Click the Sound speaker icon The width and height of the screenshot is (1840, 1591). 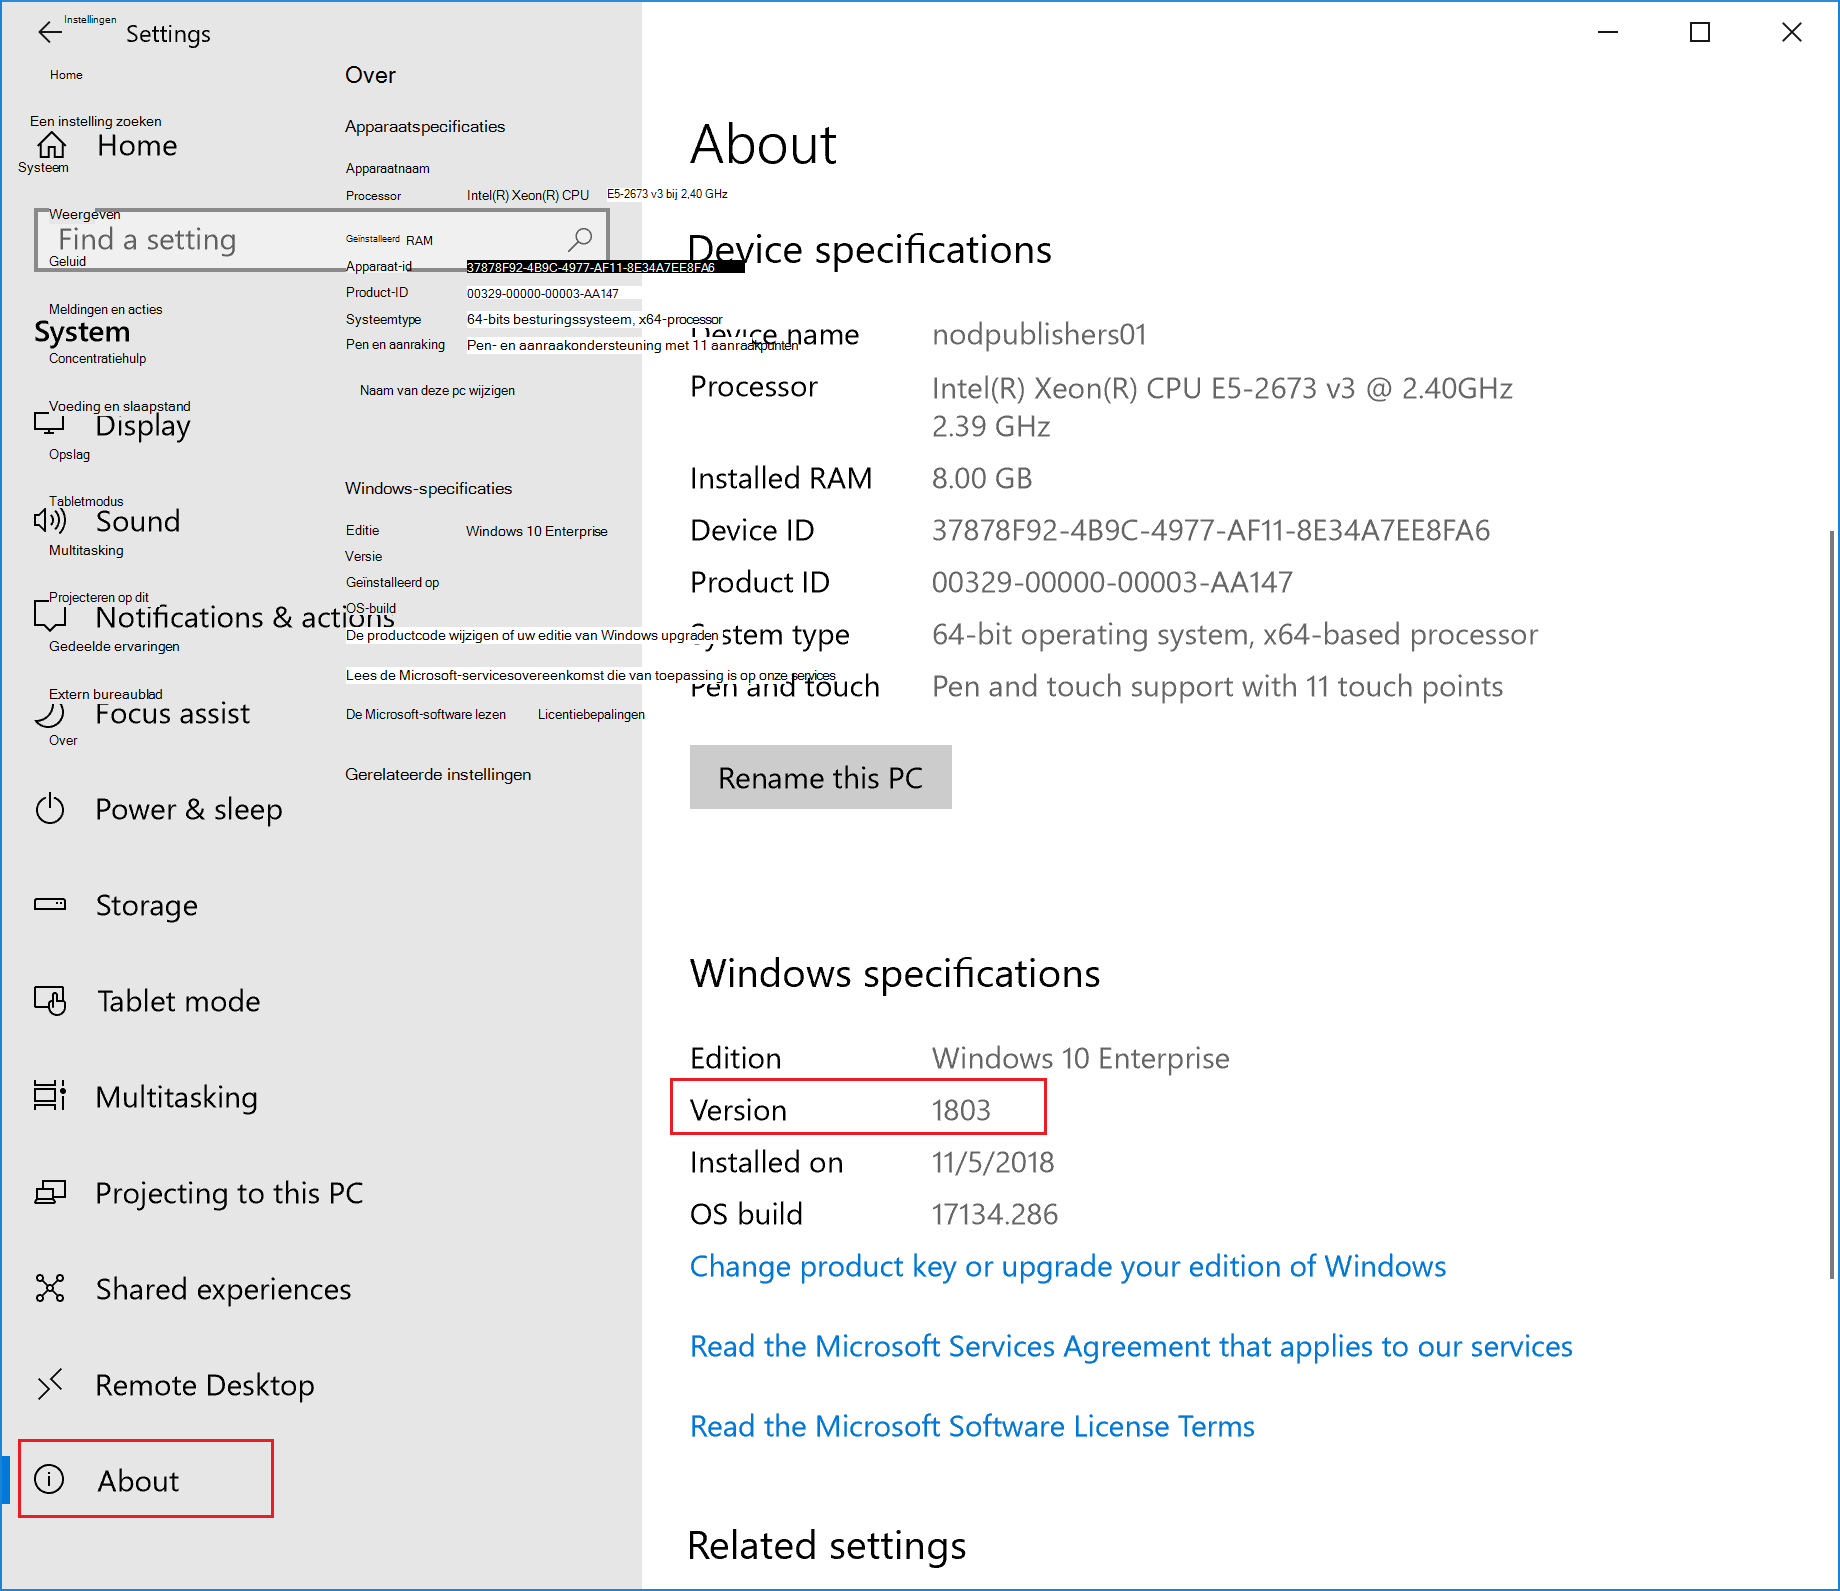click(x=50, y=521)
